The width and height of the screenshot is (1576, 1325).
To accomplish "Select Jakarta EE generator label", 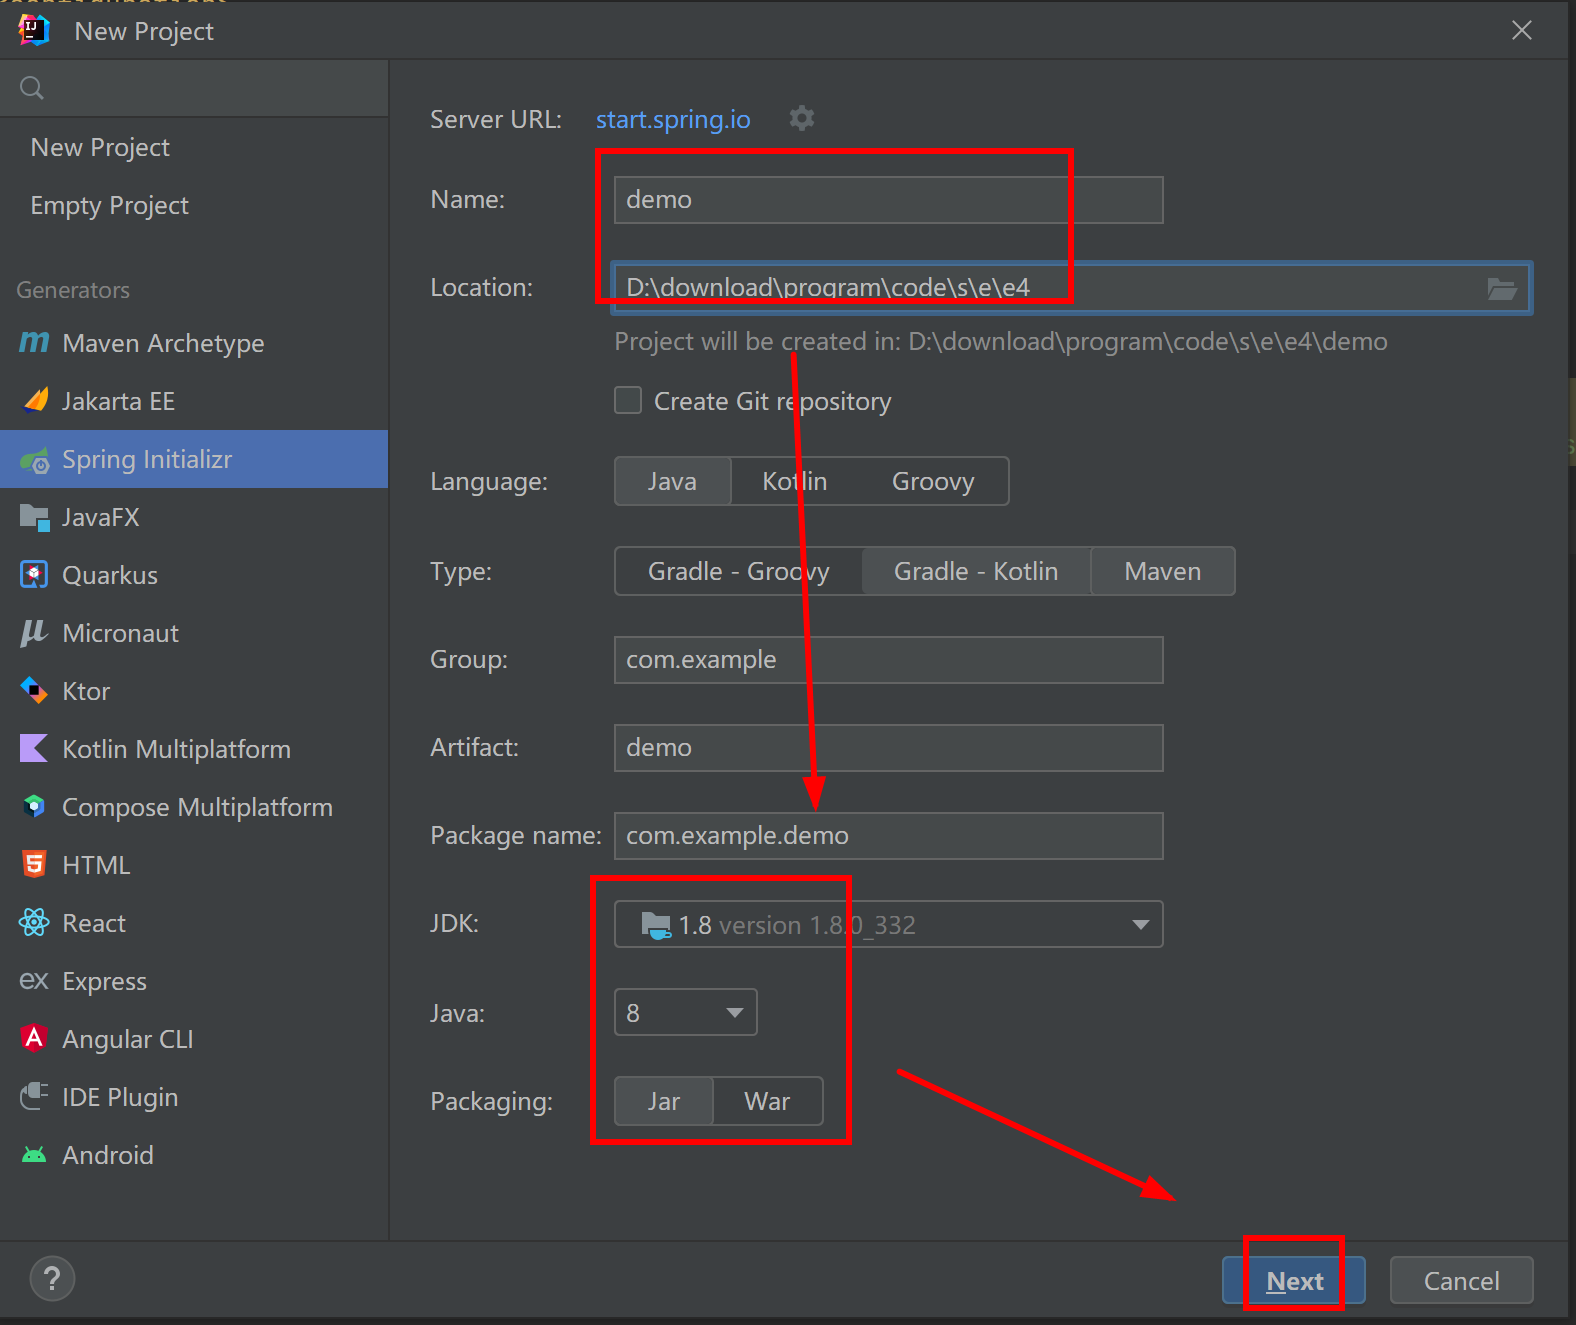I will [118, 401].
